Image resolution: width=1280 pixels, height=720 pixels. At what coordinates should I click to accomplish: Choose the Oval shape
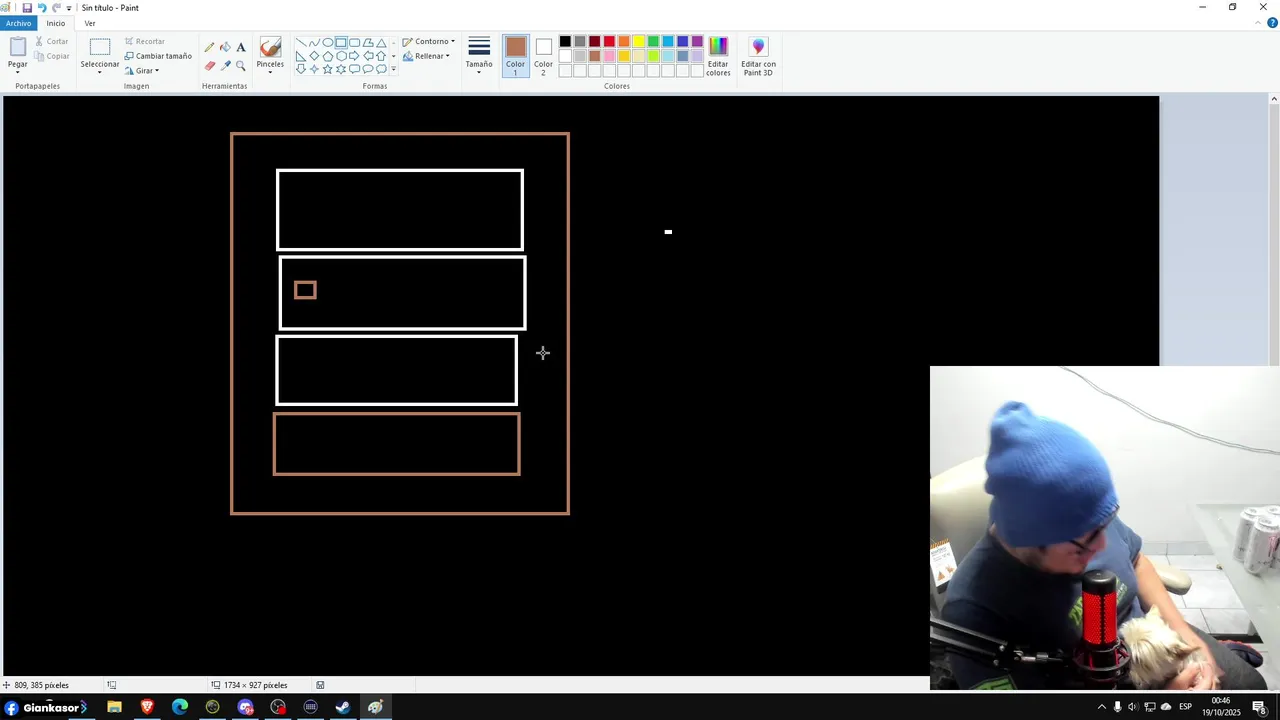click(328, 42)
